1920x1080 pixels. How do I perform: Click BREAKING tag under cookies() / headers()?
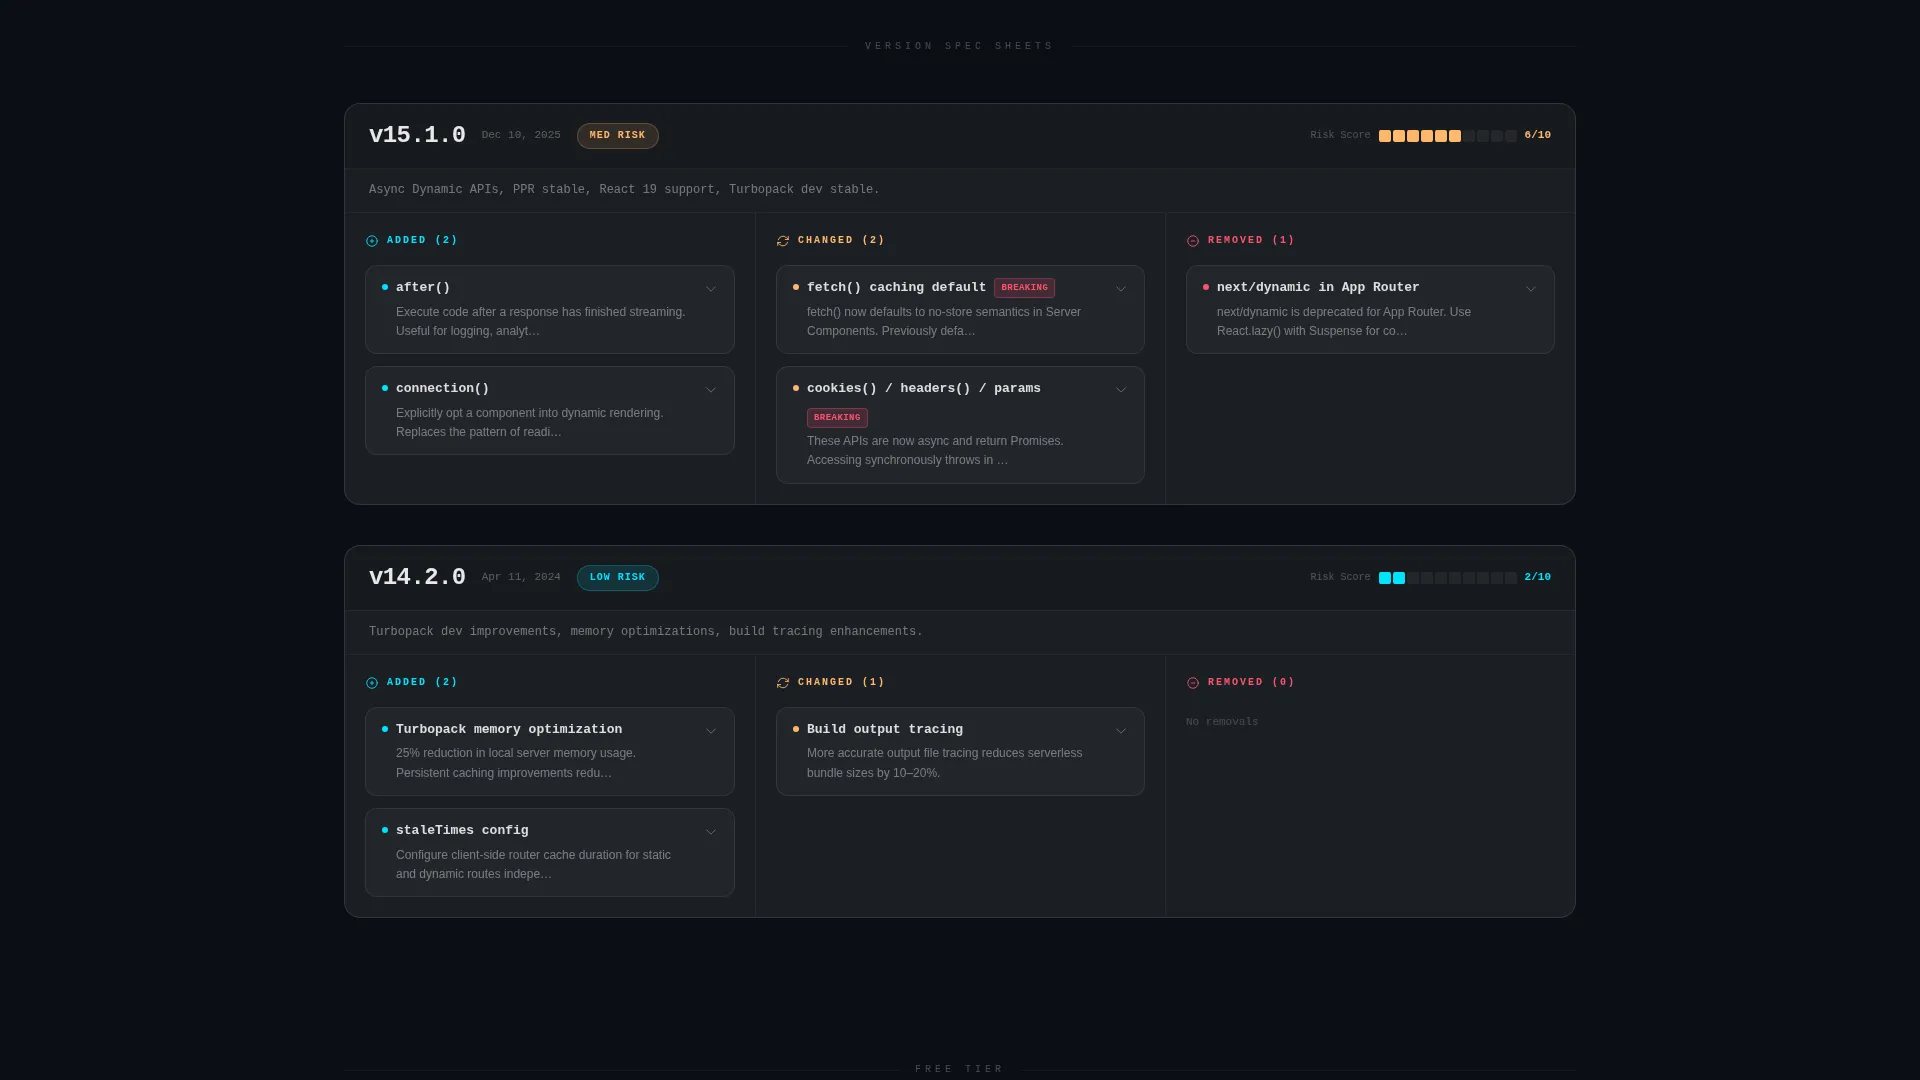point(837,418)
